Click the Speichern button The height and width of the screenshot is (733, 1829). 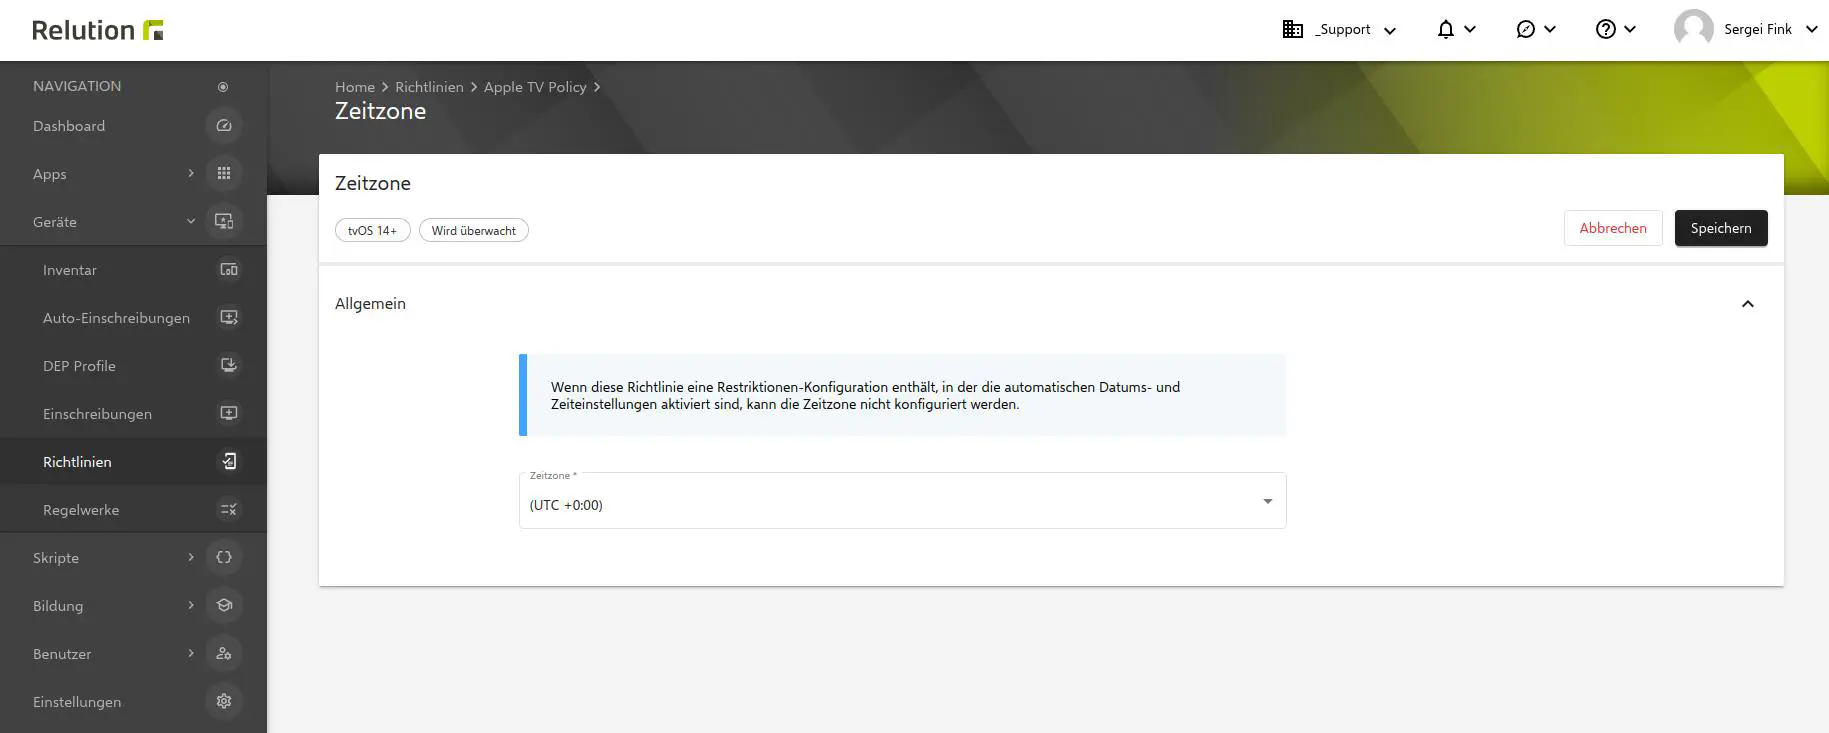[x=1721, y=228]
